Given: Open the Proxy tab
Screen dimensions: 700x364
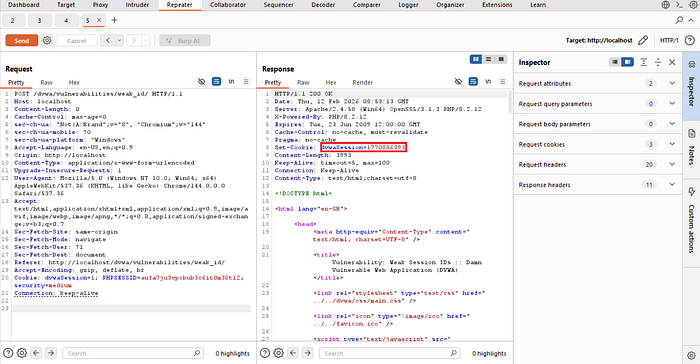Looking at the screenshot, I should coord(100,5).
